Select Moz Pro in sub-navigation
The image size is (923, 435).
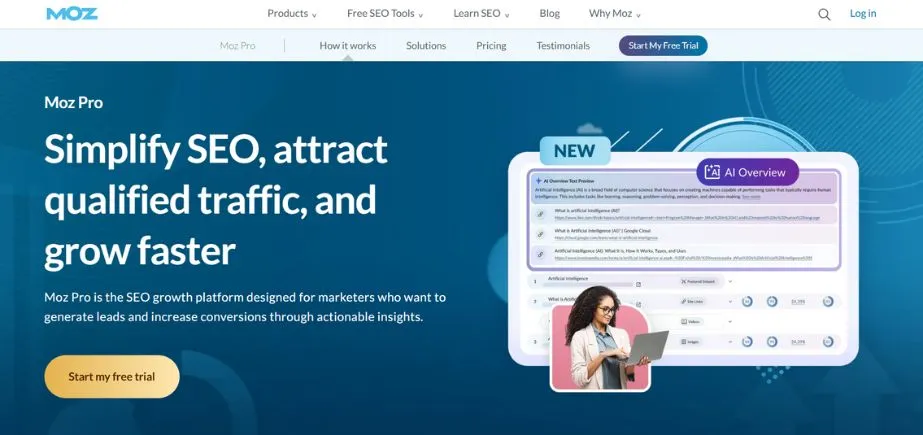[238, 45]
